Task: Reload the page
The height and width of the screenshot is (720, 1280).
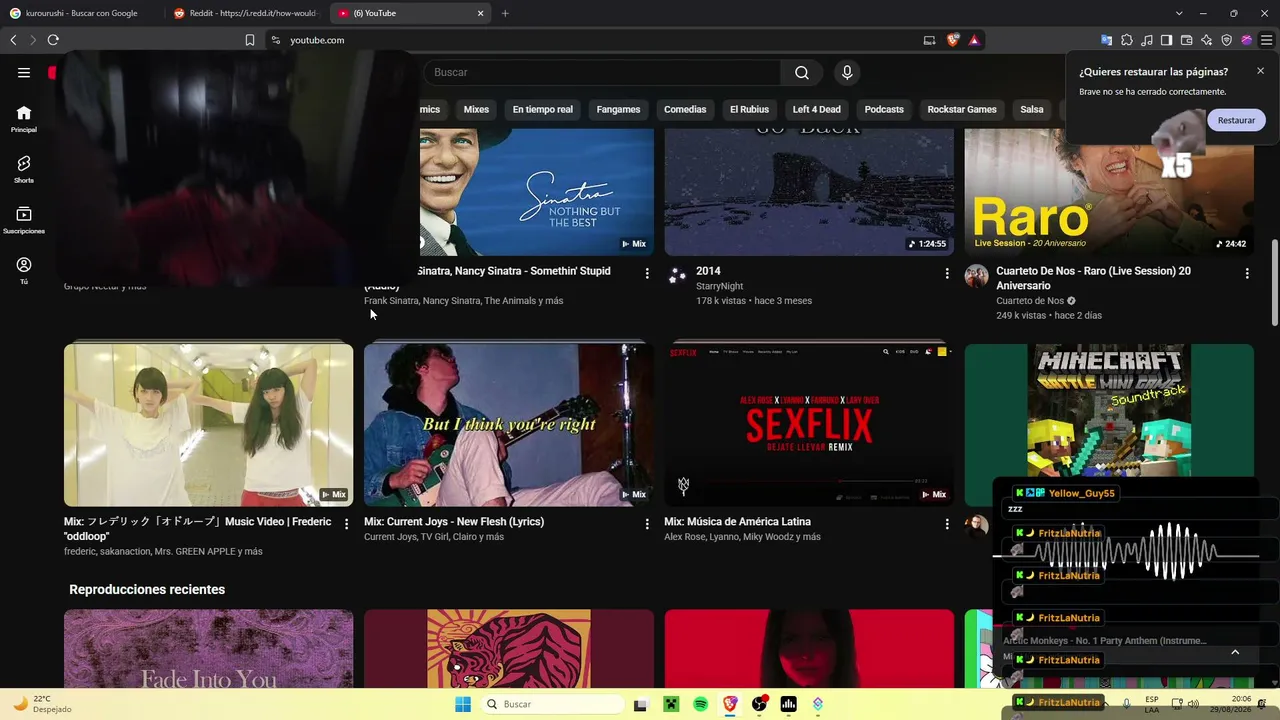Action: pyautogui.click(x=53, y=40)
